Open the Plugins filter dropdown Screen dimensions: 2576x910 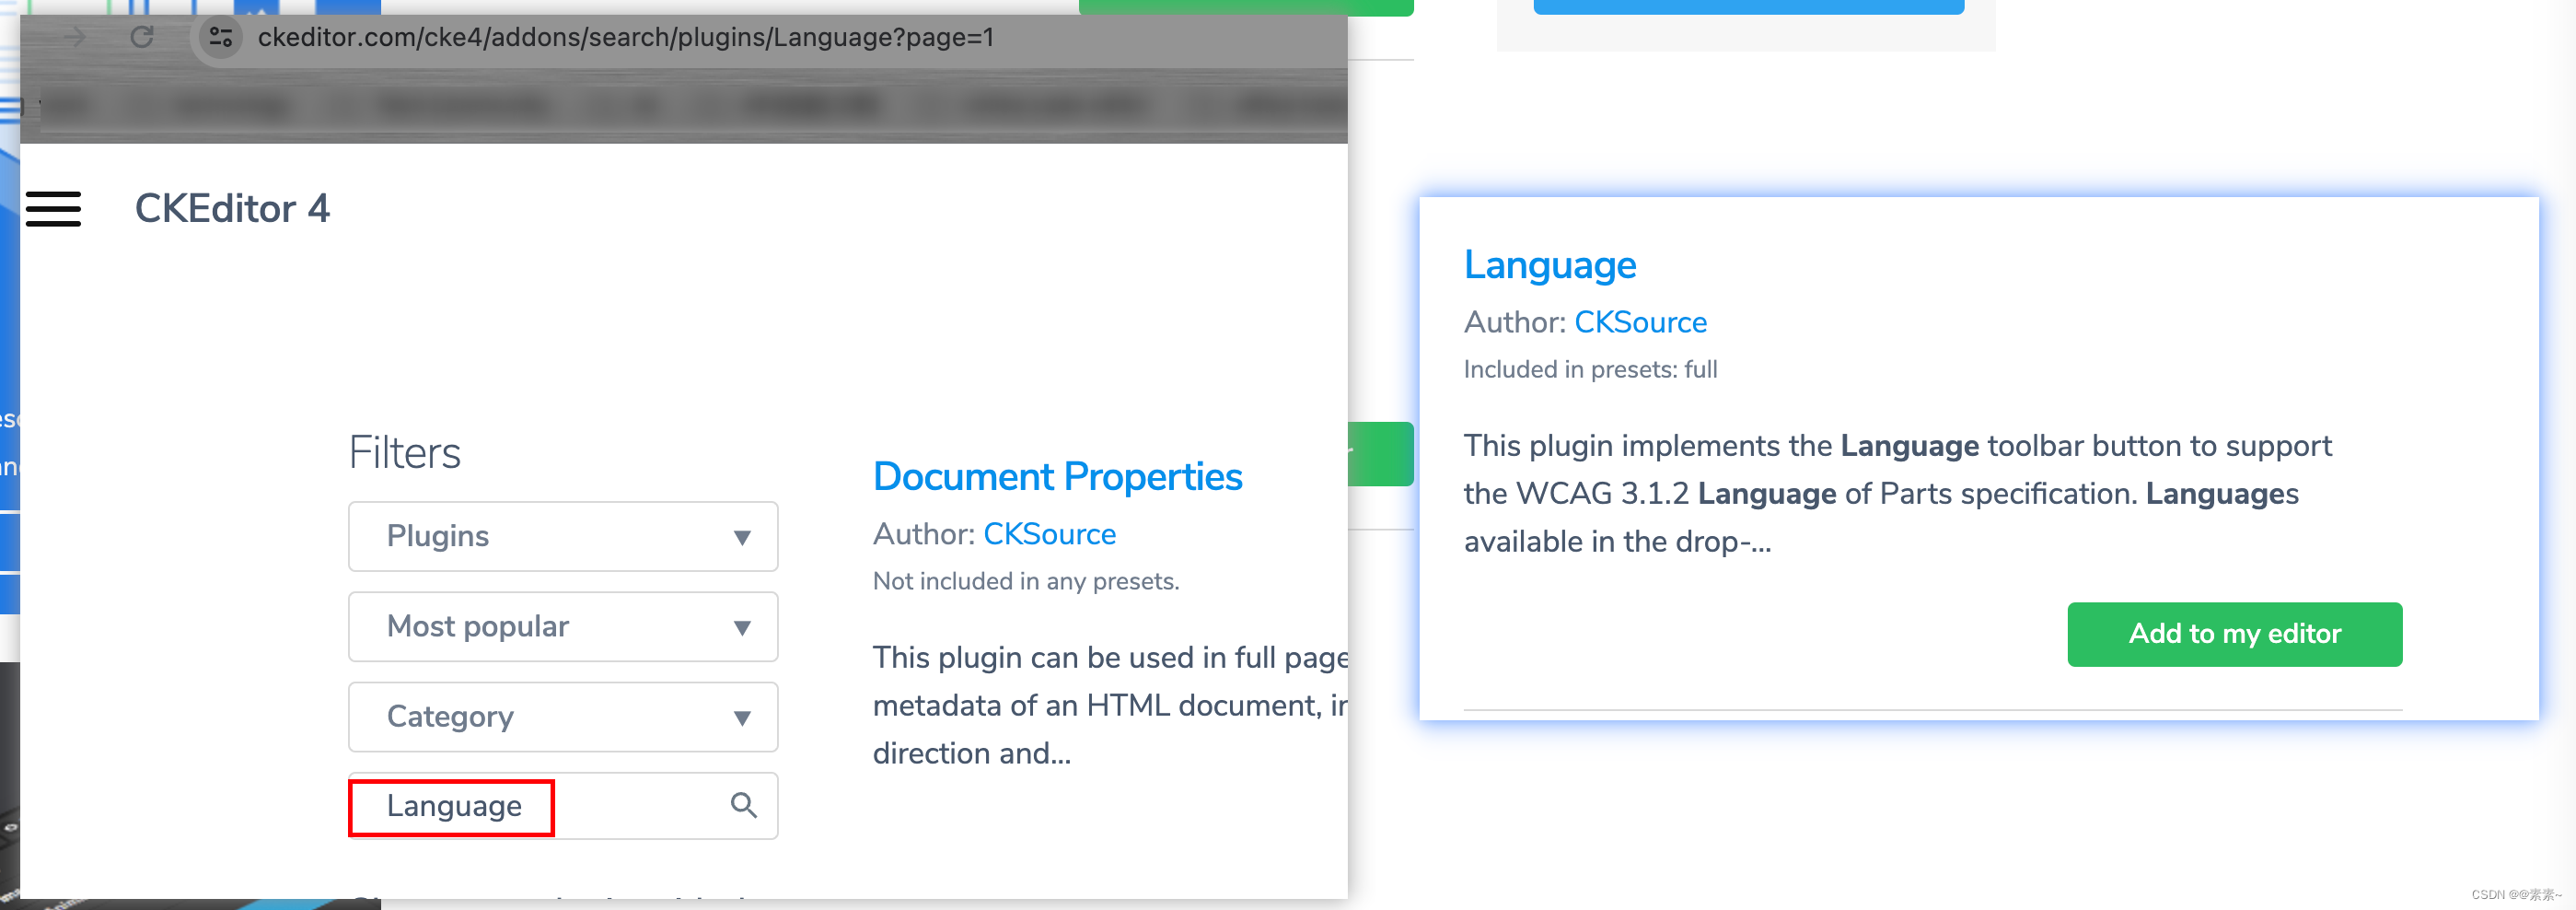coord(563,537)
